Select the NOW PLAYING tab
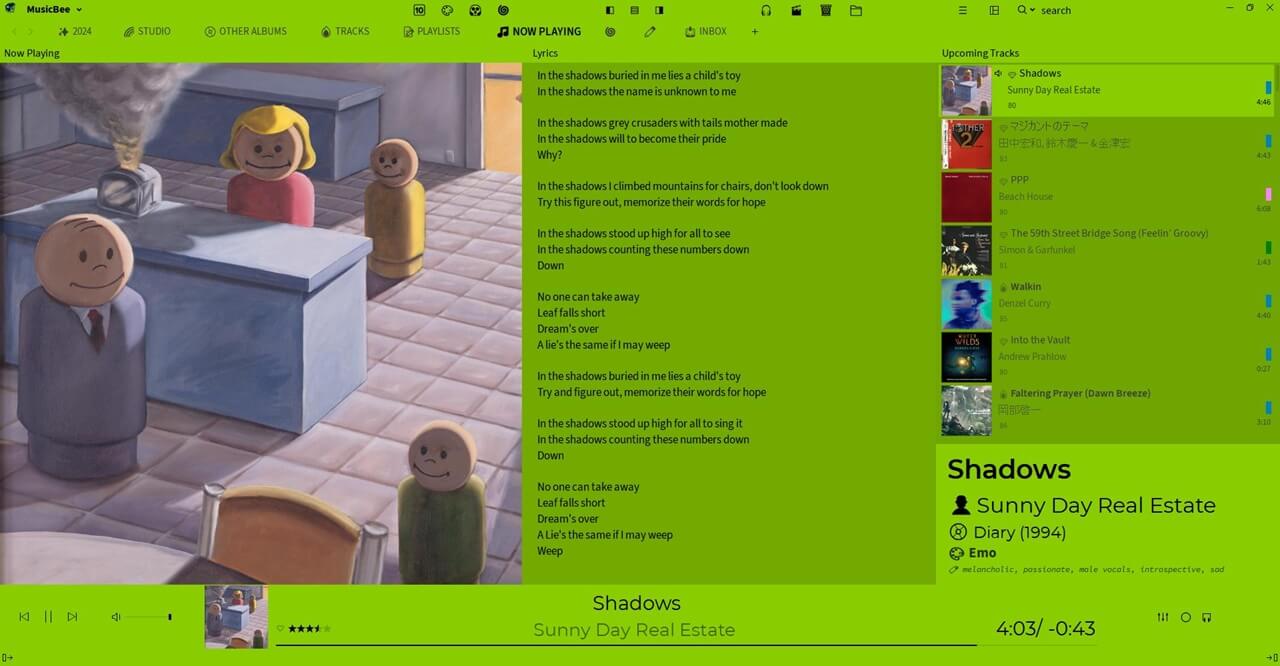This screenshot has width=1280, height=666. (x=539, y=32)
